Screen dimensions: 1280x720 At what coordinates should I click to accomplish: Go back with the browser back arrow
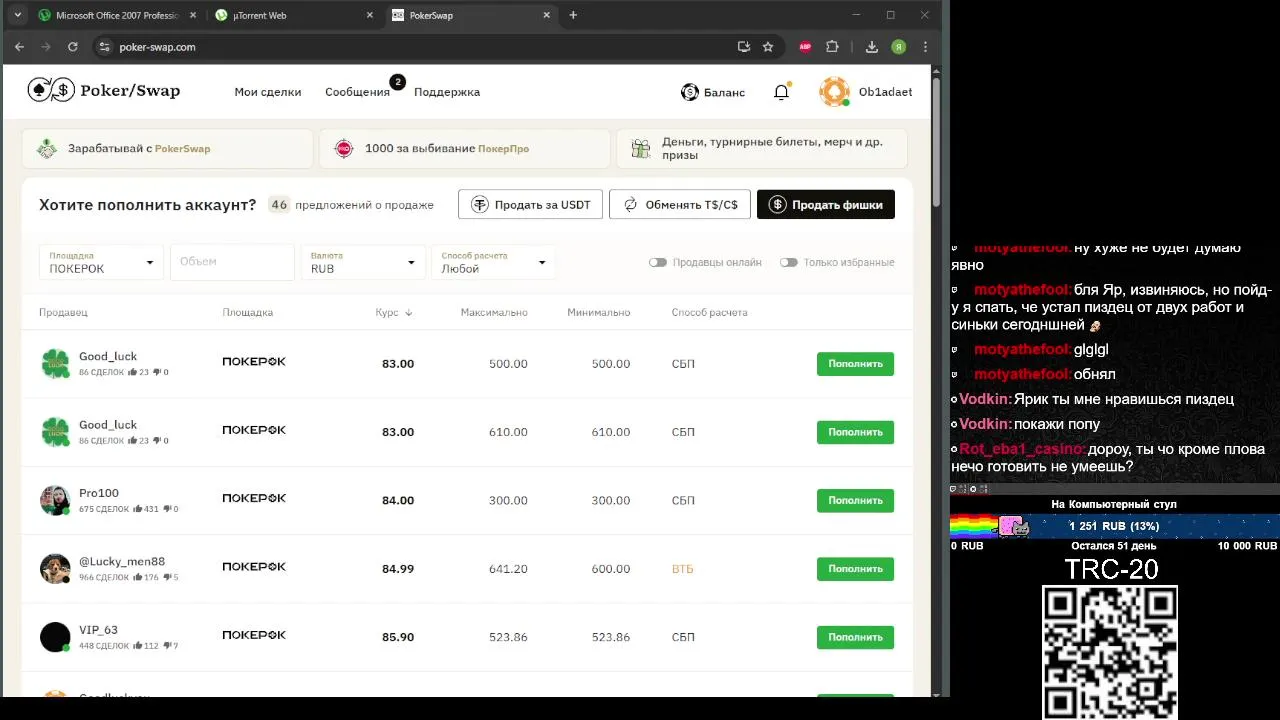pos(19,46)
